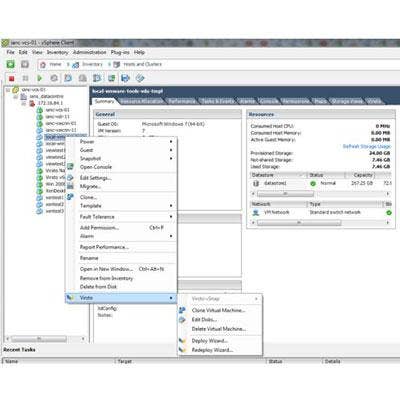This screenshot has width=400, height=400.
Task: Click the datastore1 disk icon
Action: coord(256,183)
